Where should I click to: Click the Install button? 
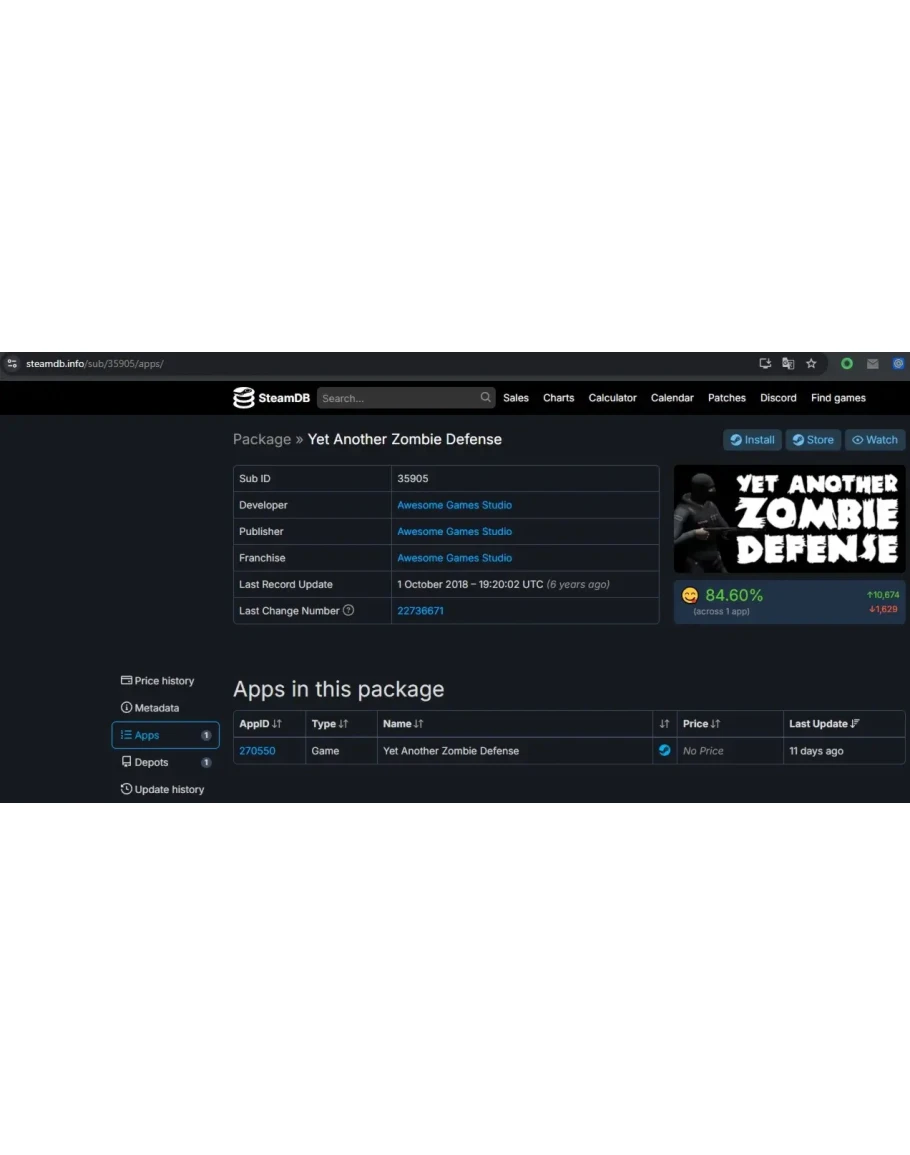point(752,440)
